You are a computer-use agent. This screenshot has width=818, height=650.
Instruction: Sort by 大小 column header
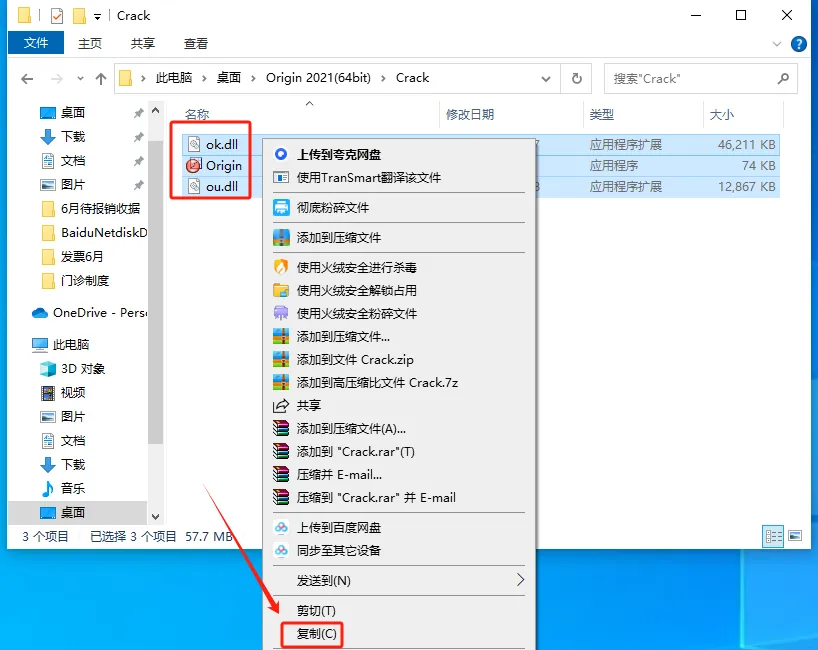(x=721, y=114)
